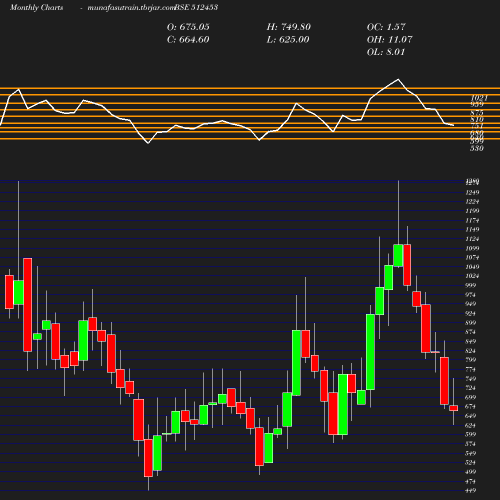500x500 pixels.
Task: Click the highest peak of the white indicator line
Action: click(x=398, y=80)
